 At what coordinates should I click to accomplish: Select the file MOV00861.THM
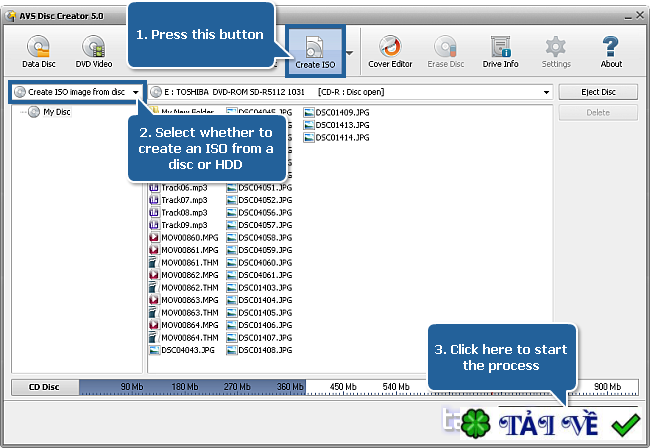coord(184,262)
